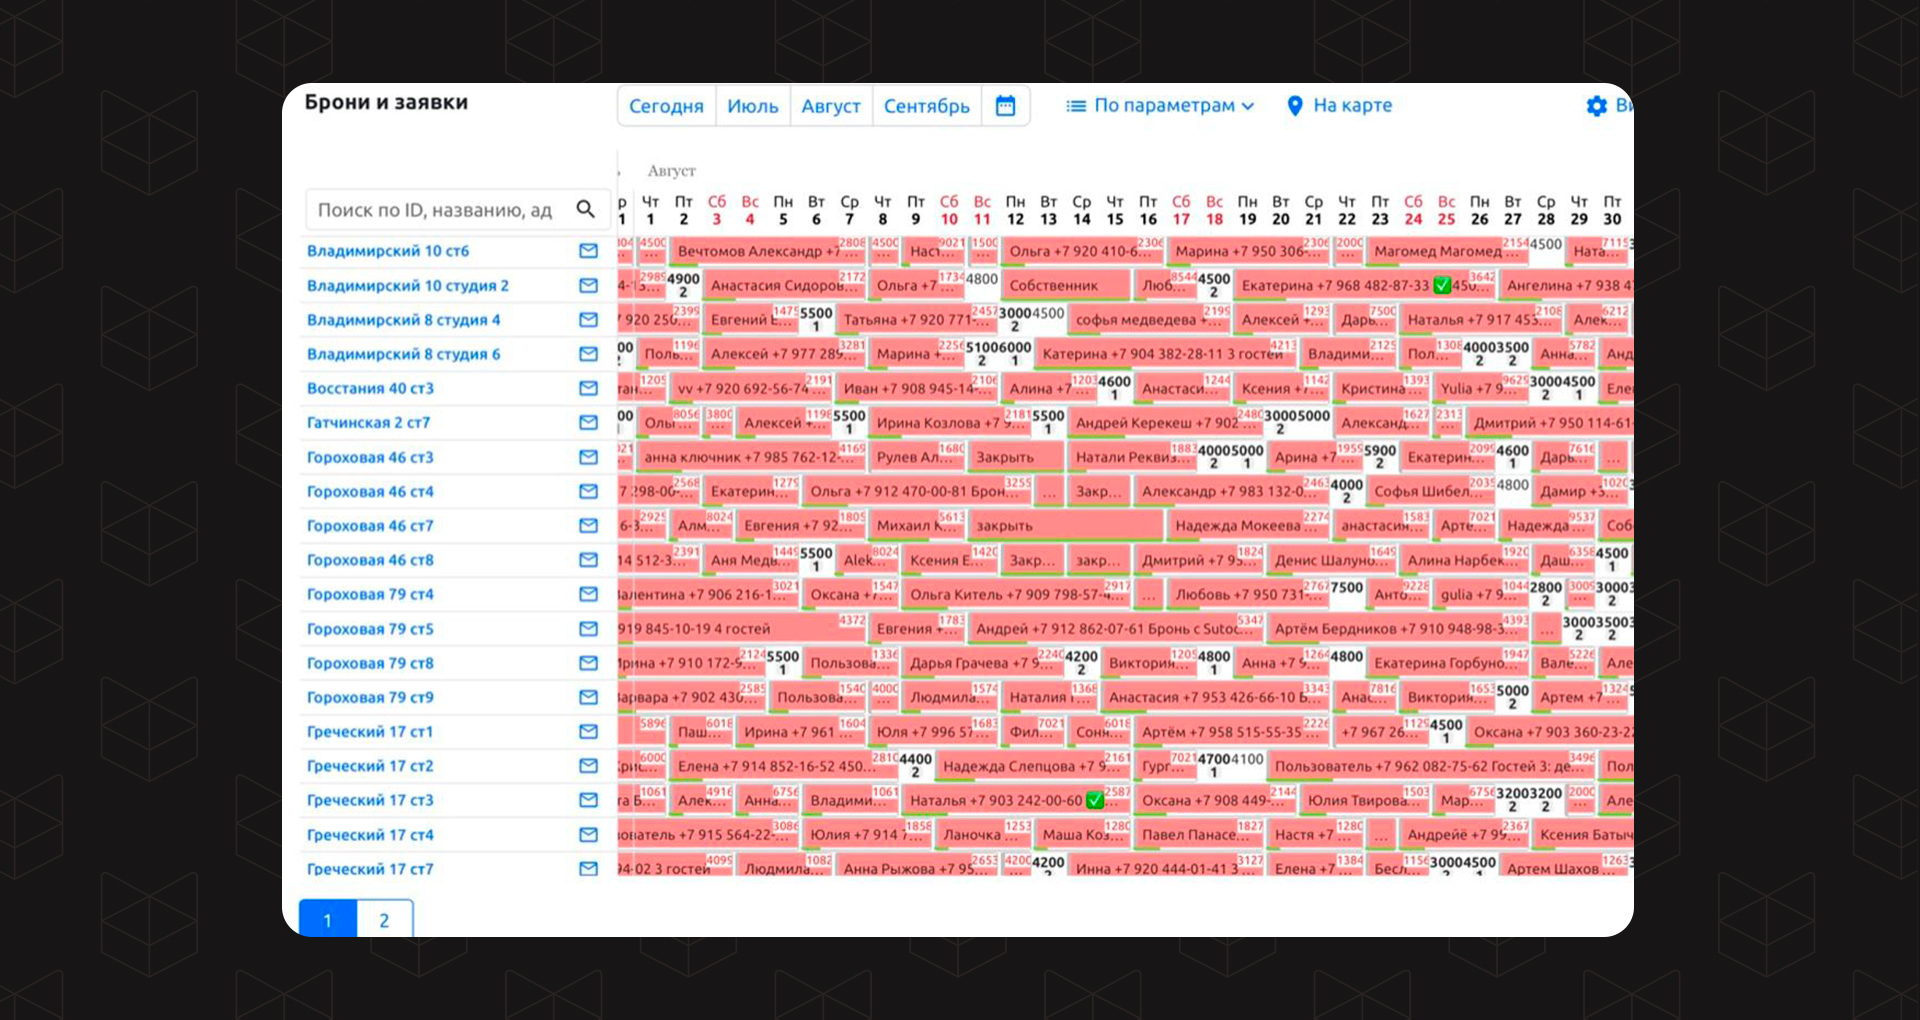The image size is (1920, 1020).
Task: Open the settings gear icon
Action: click(x=1596, y=106)
